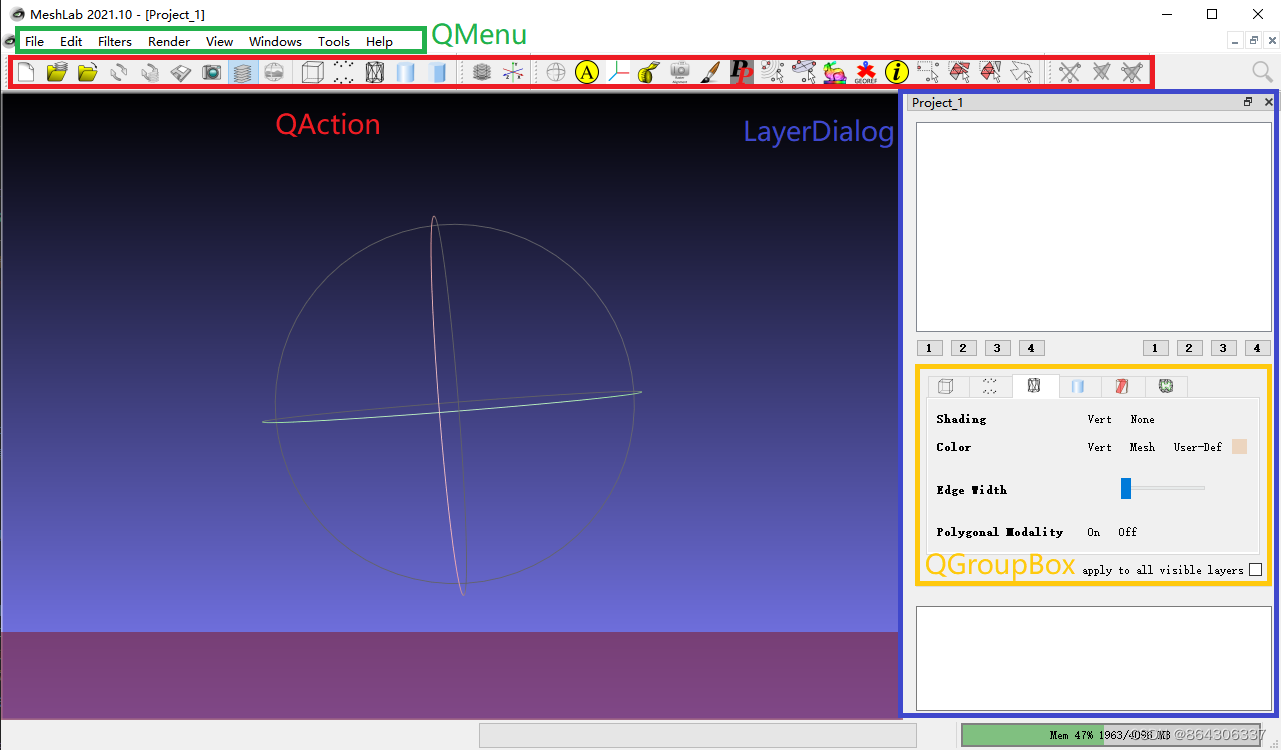Export mesh using the disk icon

[x=181, y=72]
